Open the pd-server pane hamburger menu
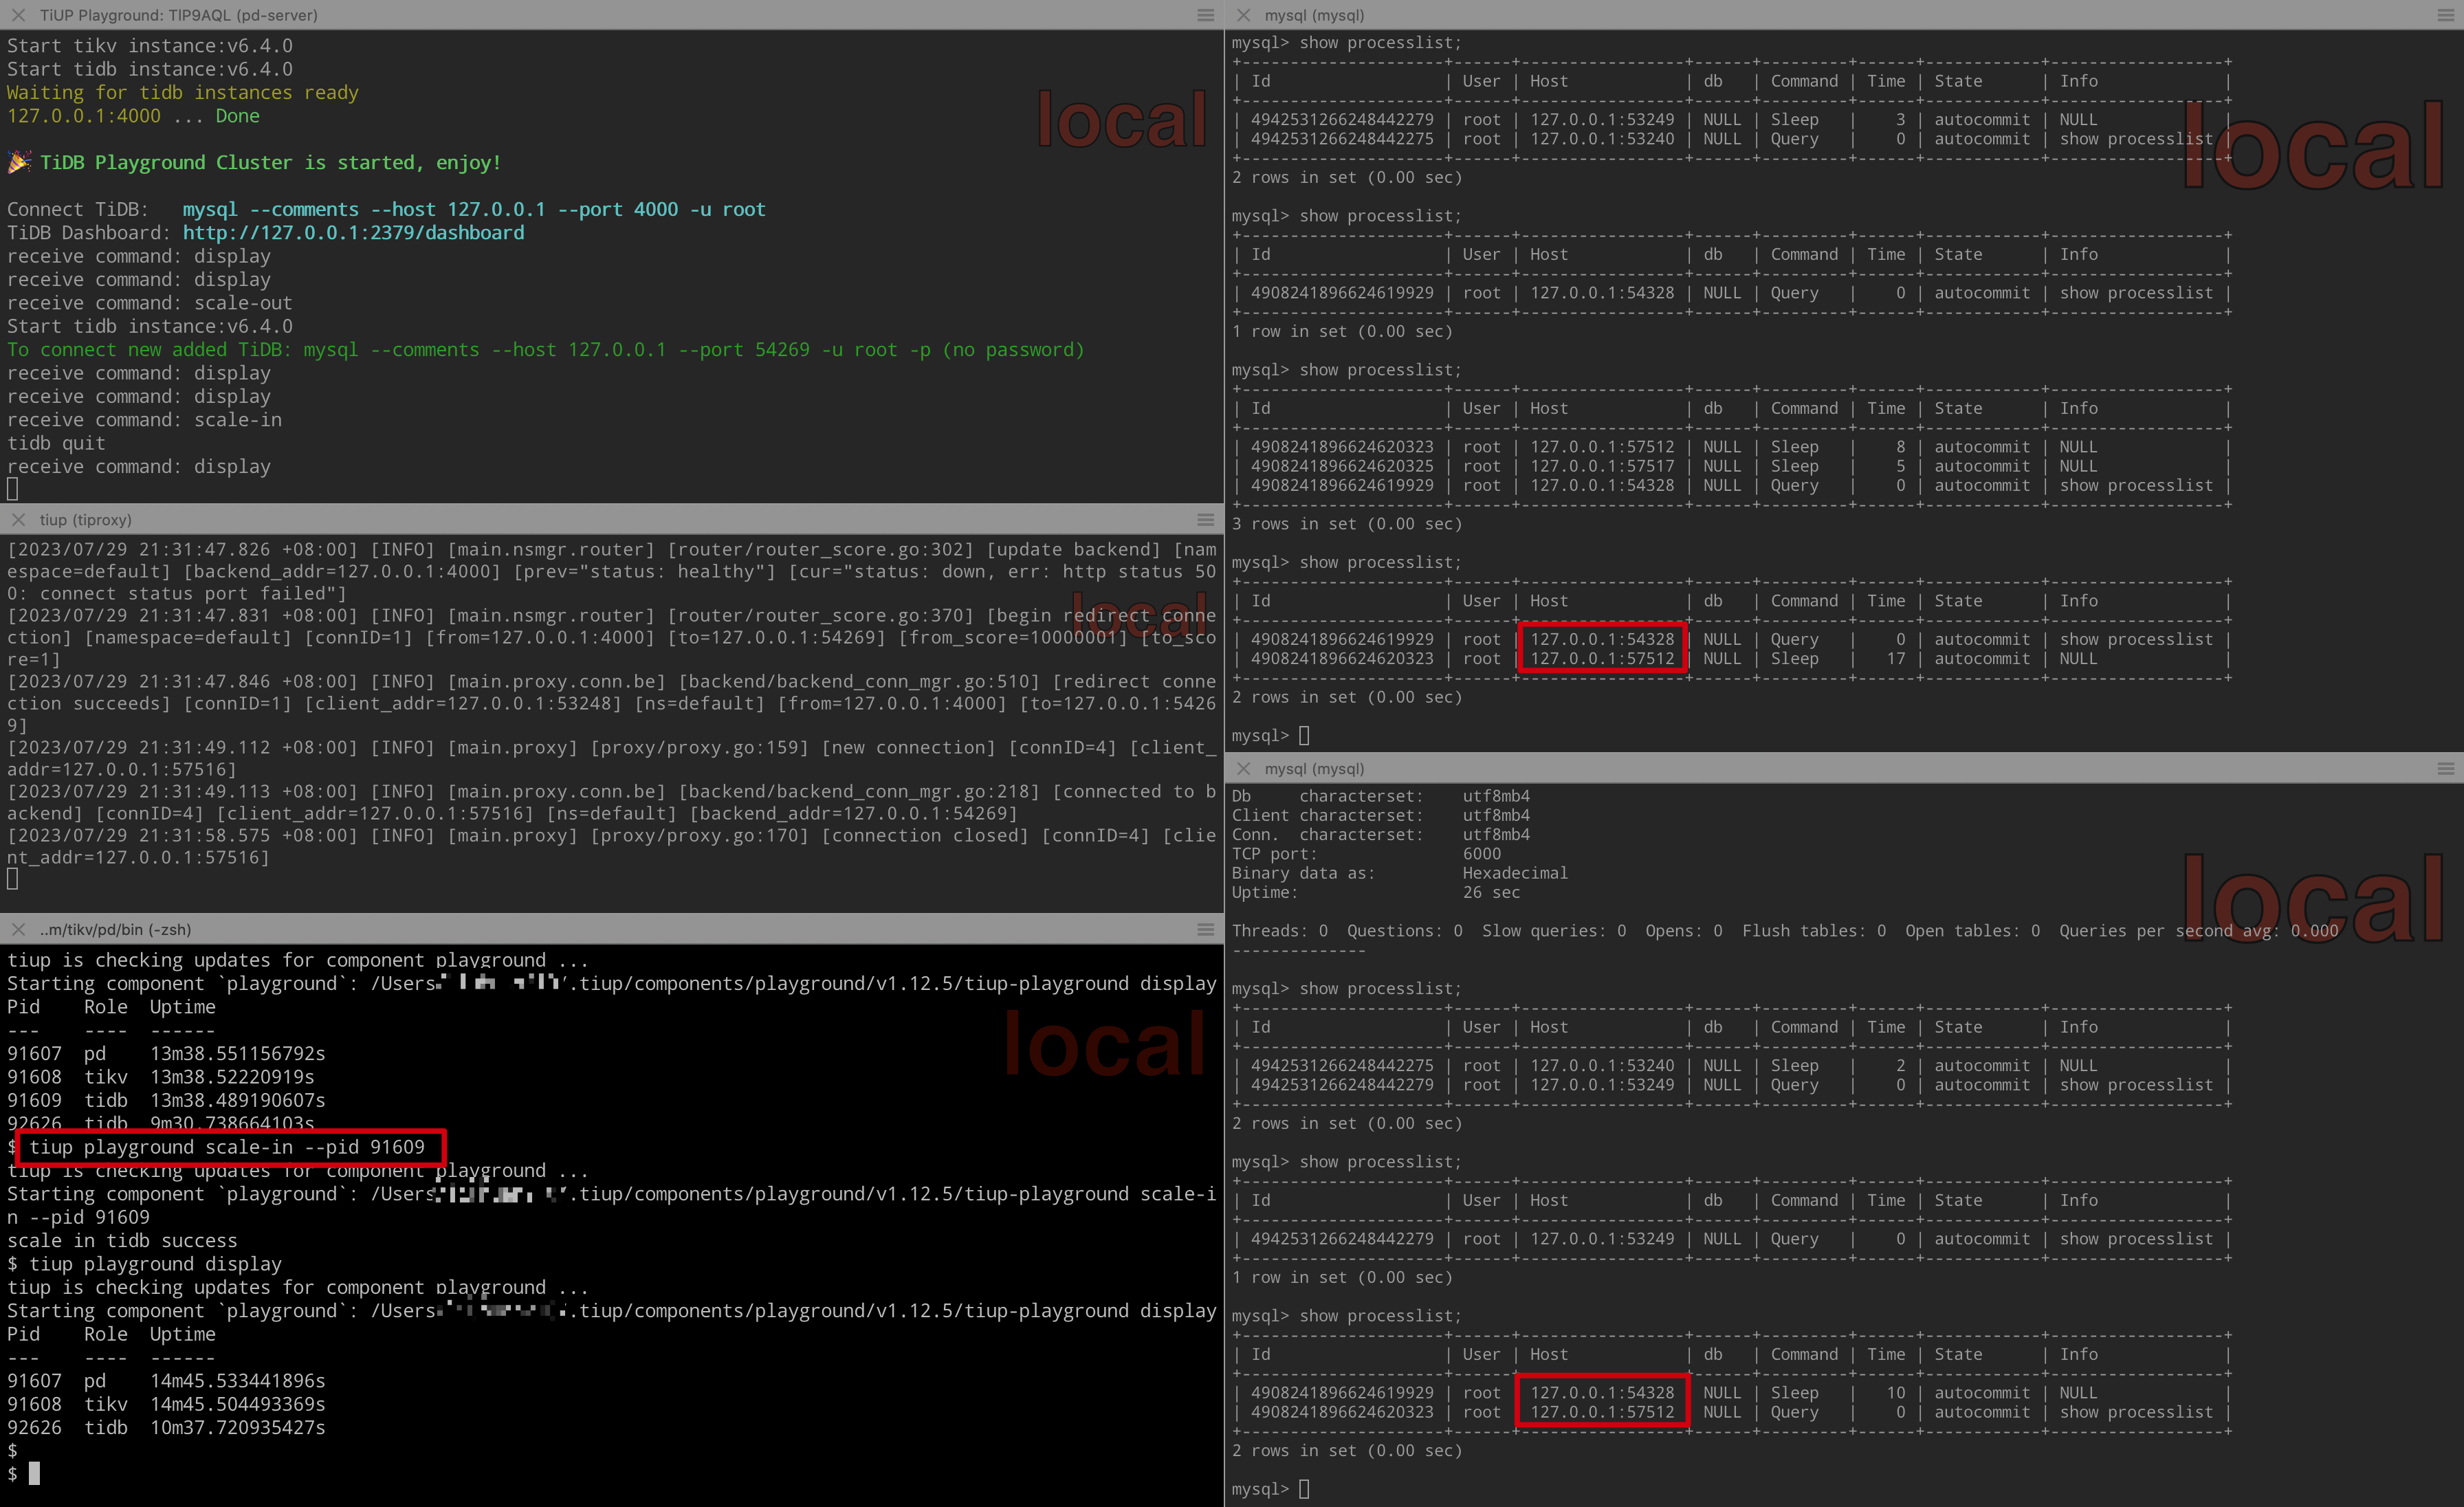This screenshot has height=1507, width=2464. point(1205,15)
